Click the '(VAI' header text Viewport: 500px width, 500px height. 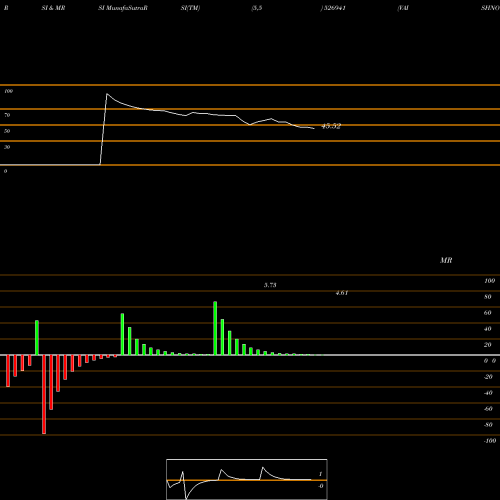coord(403,8)
